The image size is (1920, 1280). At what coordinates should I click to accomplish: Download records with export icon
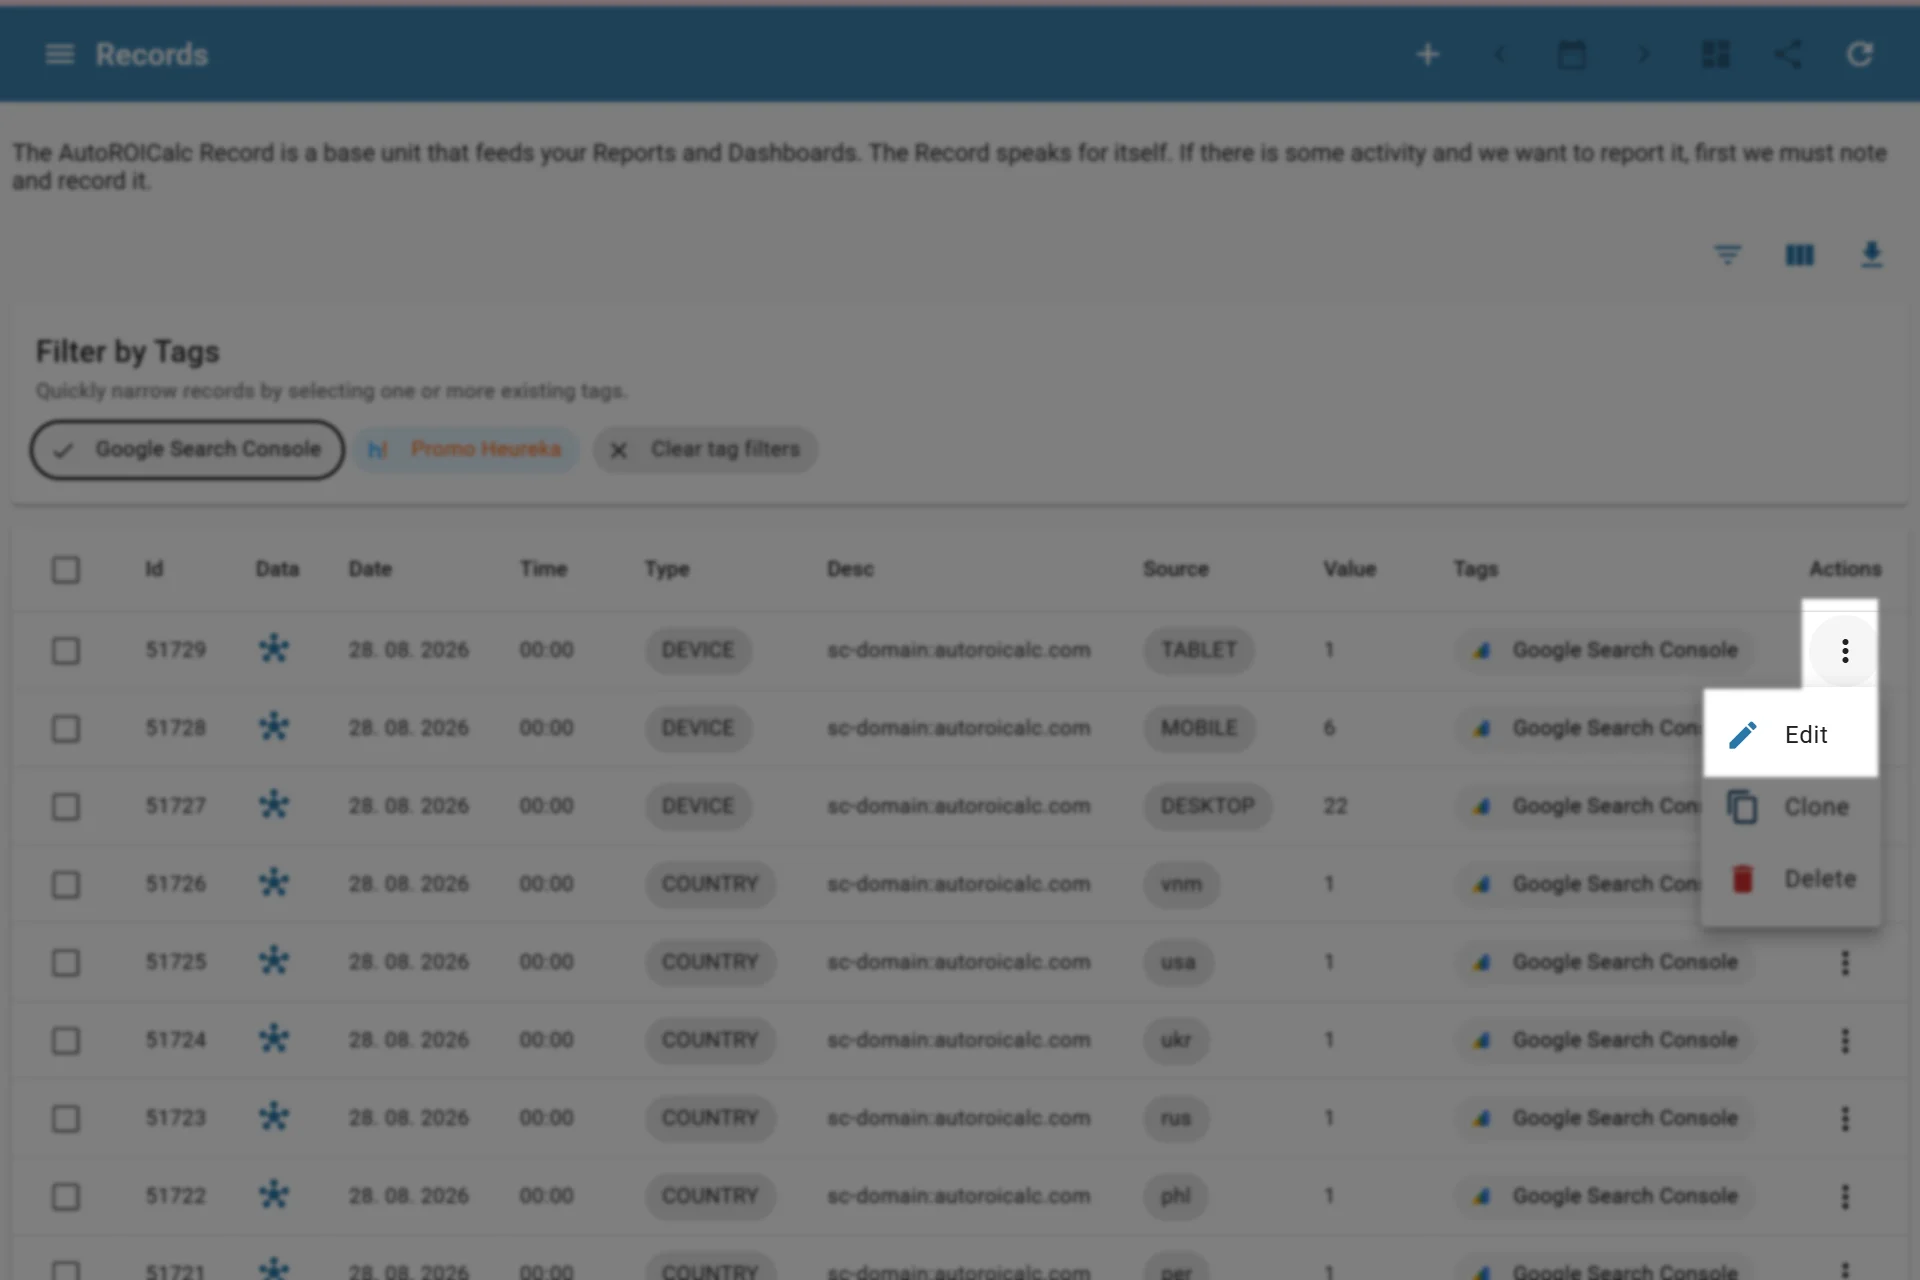coord(1871,255)
